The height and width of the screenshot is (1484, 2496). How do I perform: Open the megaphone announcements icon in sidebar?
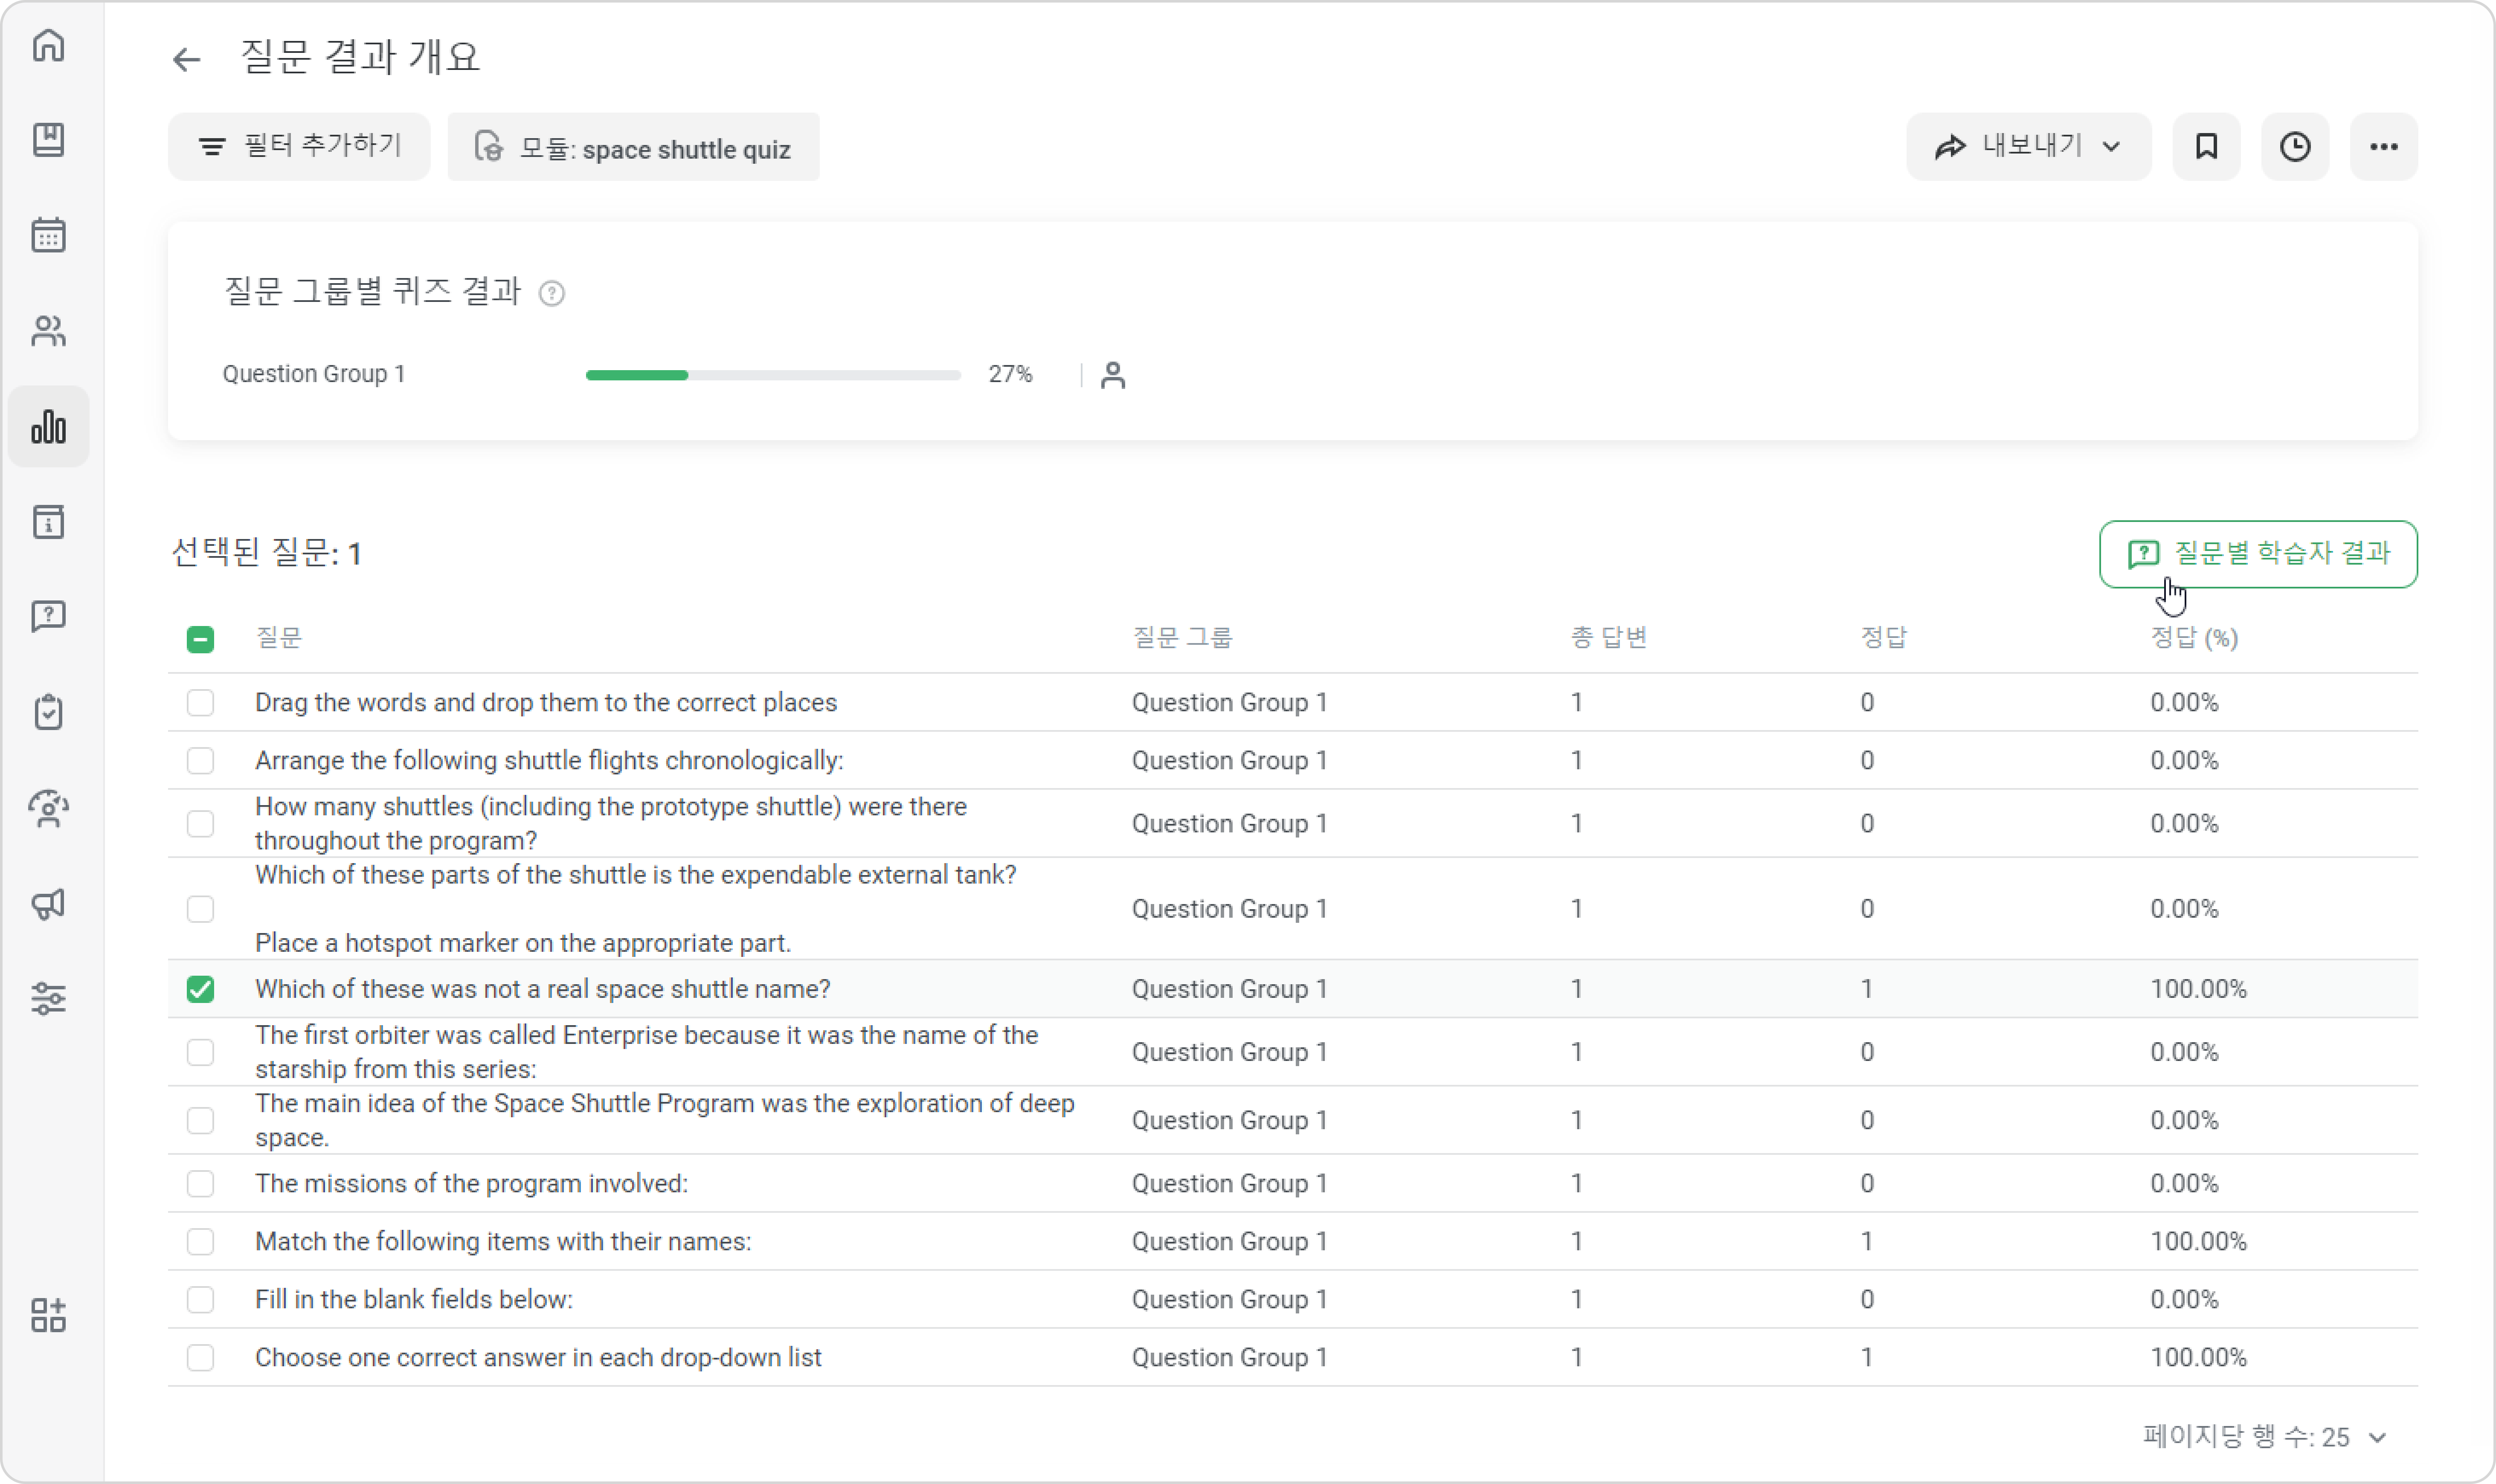[48, 904]
